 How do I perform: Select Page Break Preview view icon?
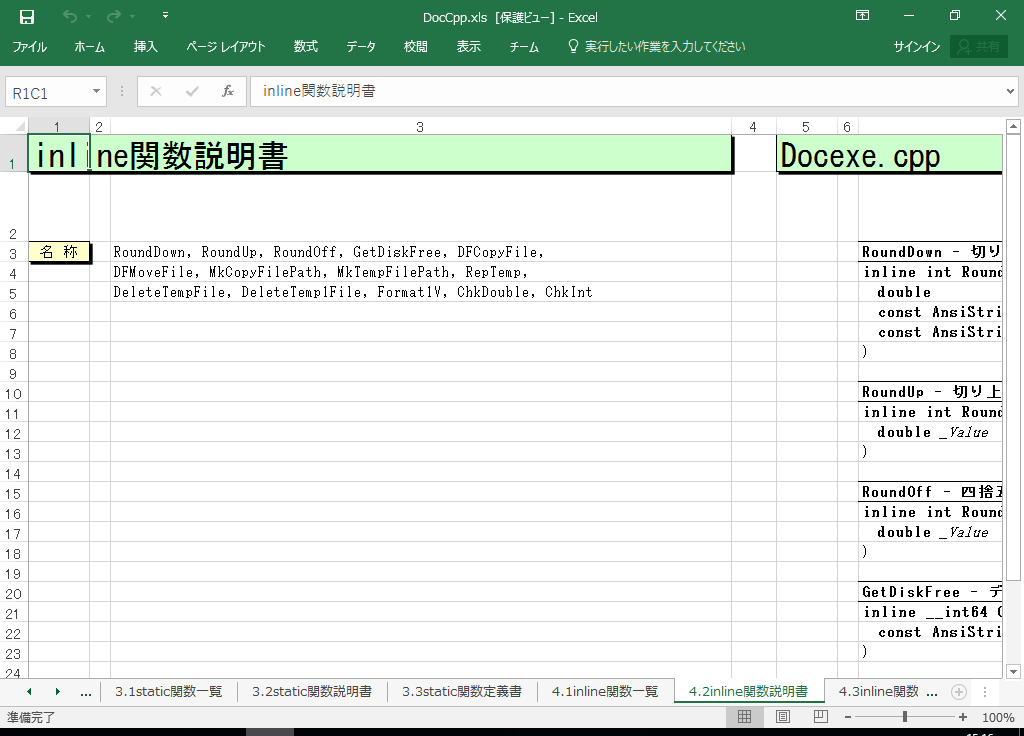point(820,717)
